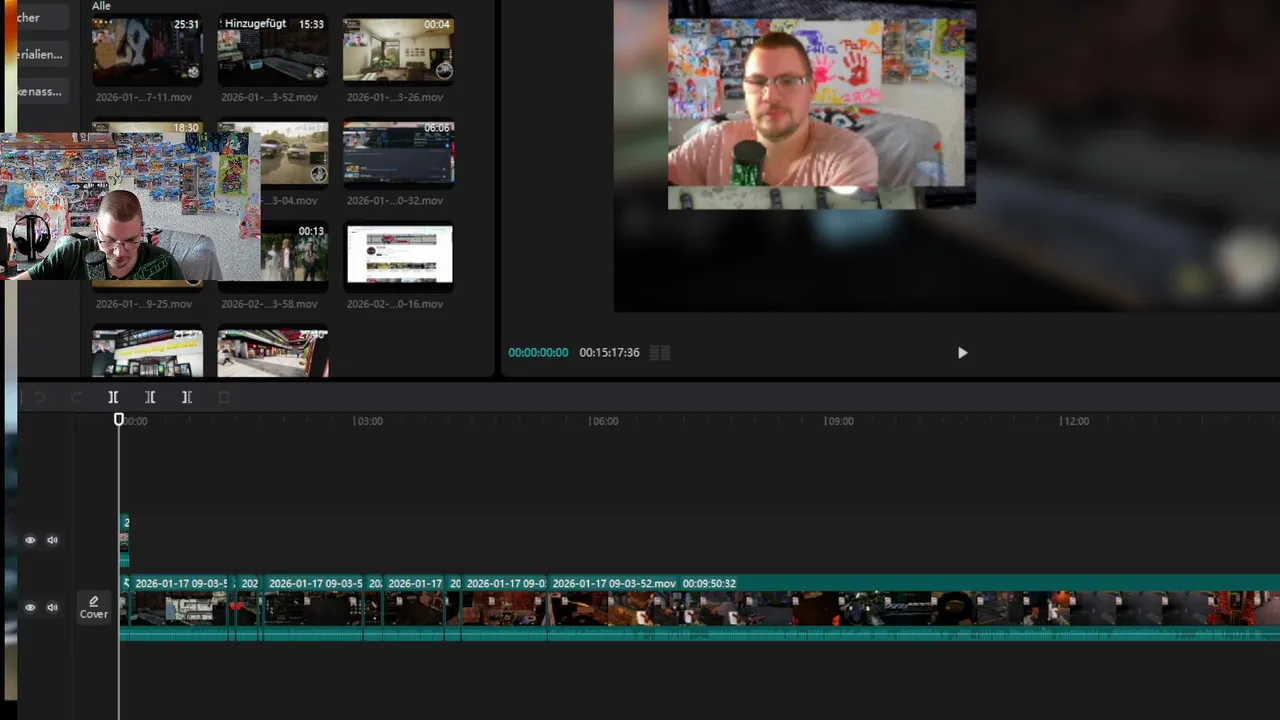Select the 06:06 media thumbnail

coord(398,153)
